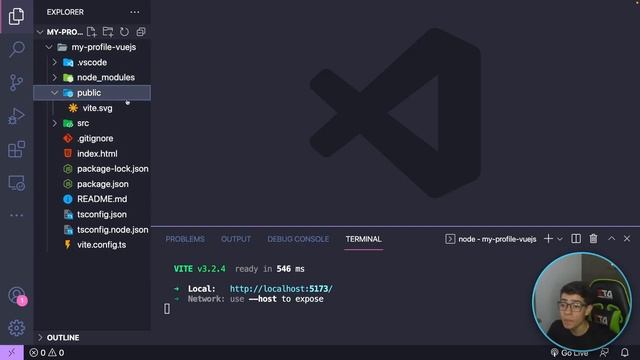The height and width of the screenshot is (360, 640).
Task: Switch to the OUTPUT tab
Action: tap(236, 239)
